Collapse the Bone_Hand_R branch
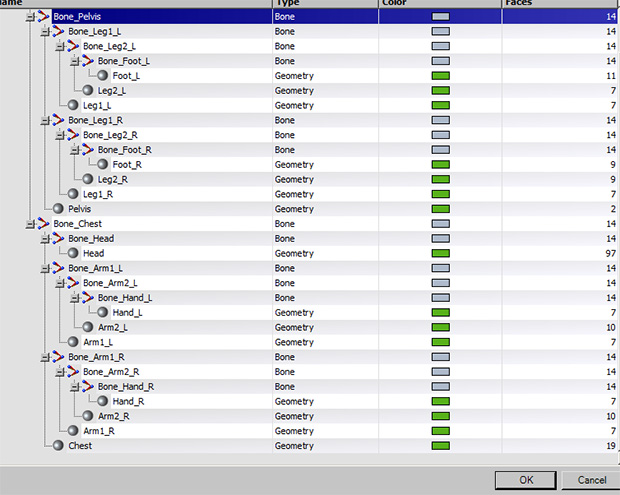The image size is (620, 495). 74,387
